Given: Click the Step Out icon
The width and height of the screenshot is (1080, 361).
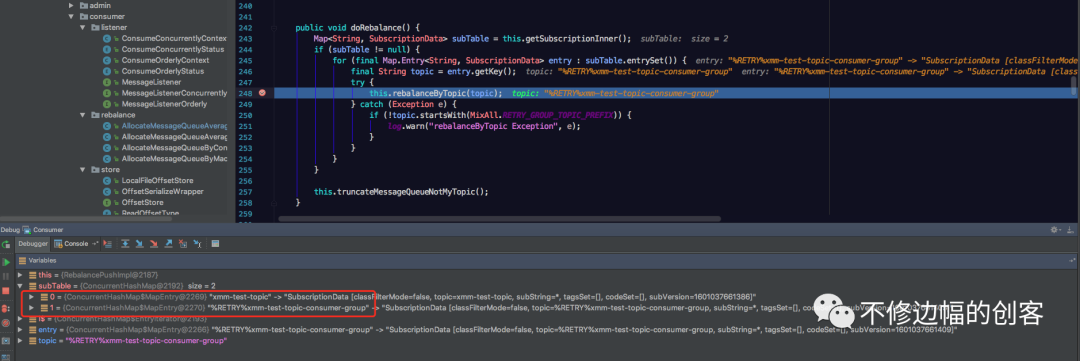Looking at the screenshot, I should pos(168,244).
